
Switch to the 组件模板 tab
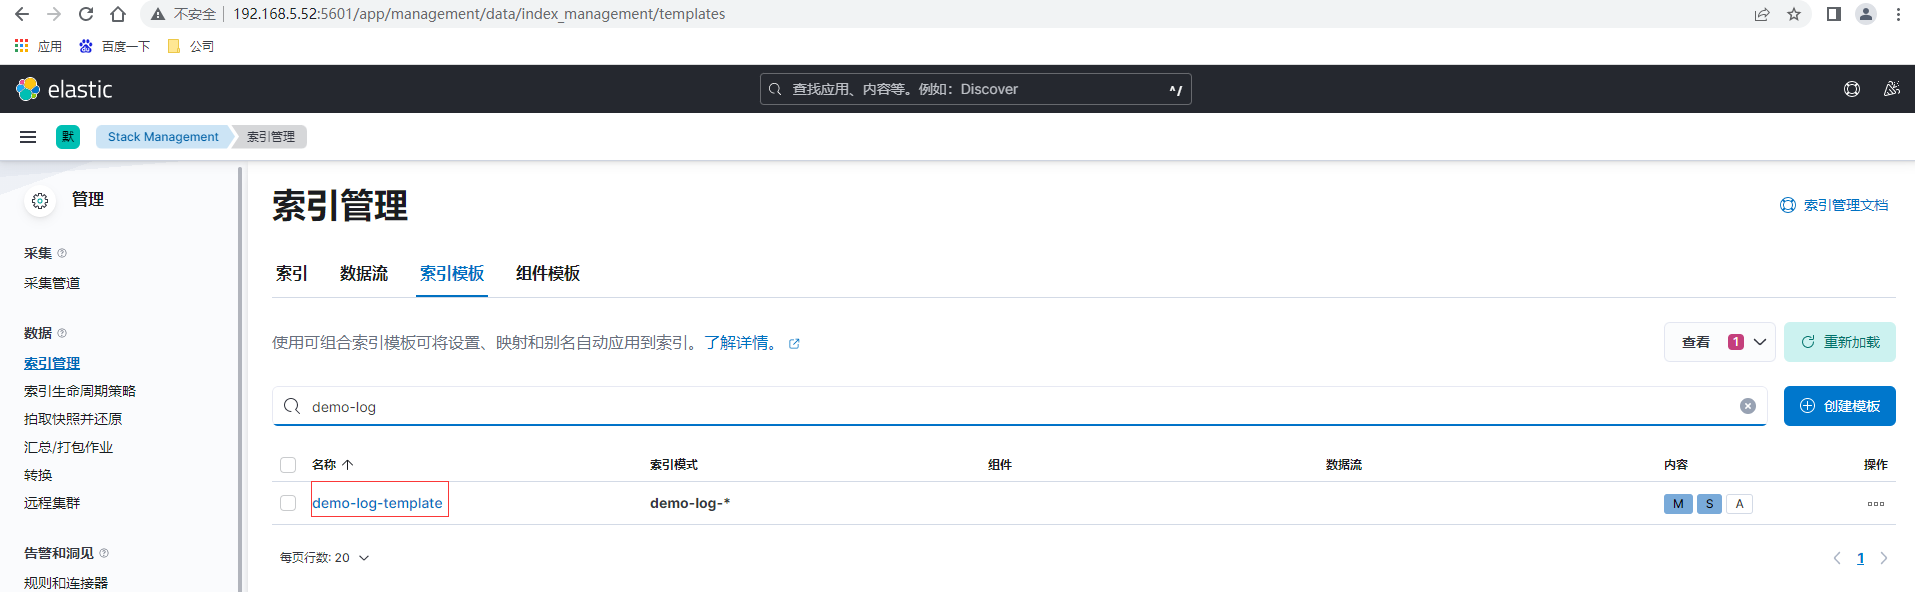[x=548, y=273]
